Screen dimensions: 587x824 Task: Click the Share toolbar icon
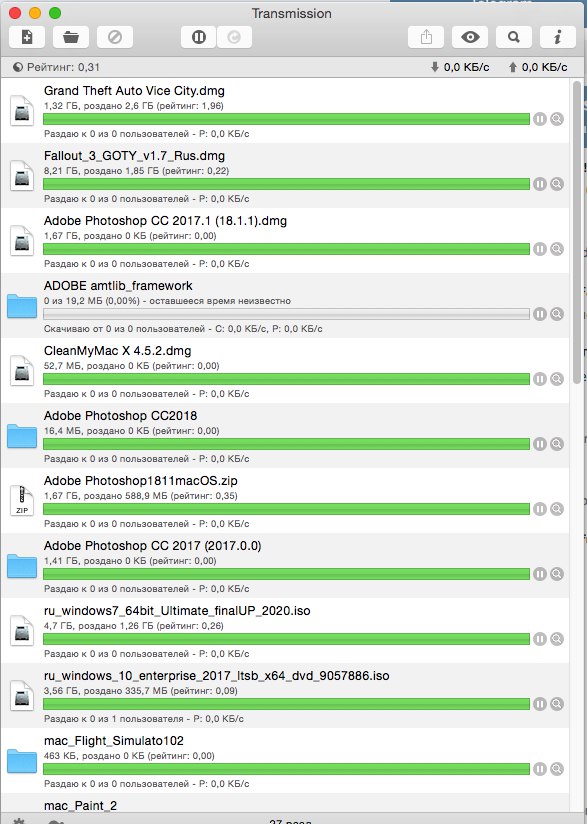[x=426, y=37]
